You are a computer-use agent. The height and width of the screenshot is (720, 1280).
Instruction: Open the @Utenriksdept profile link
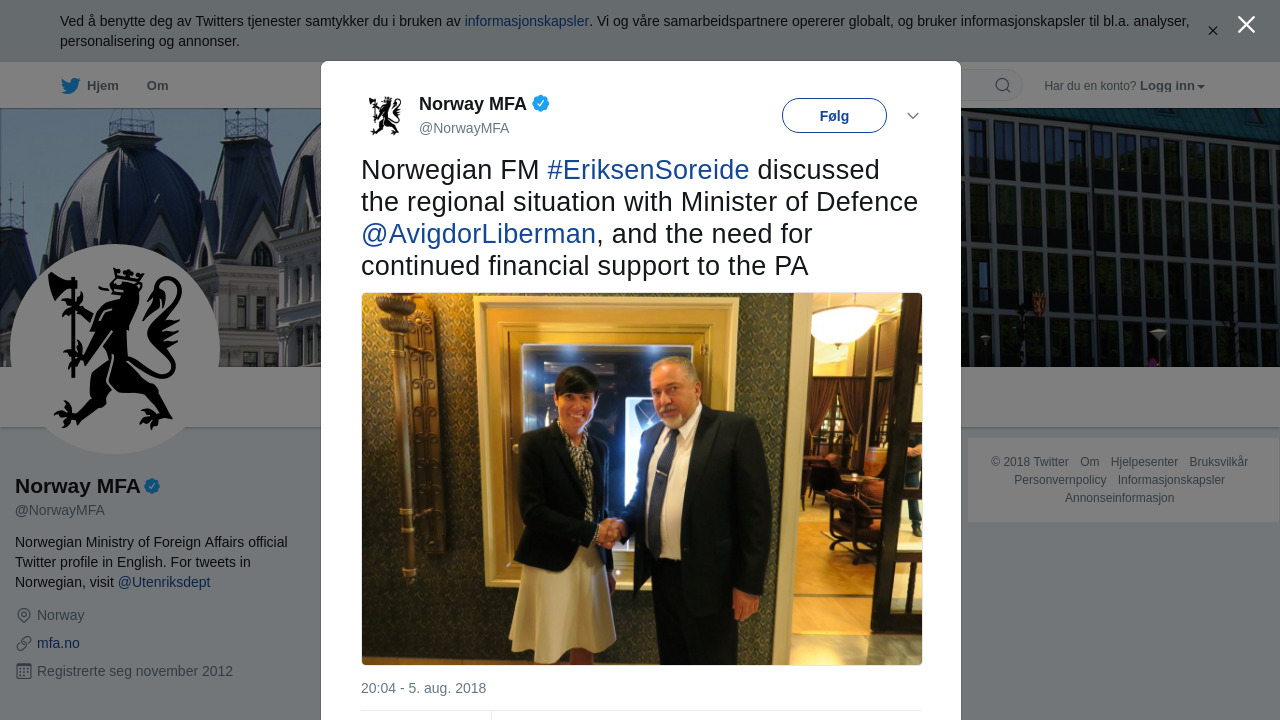tap(164, 582)
